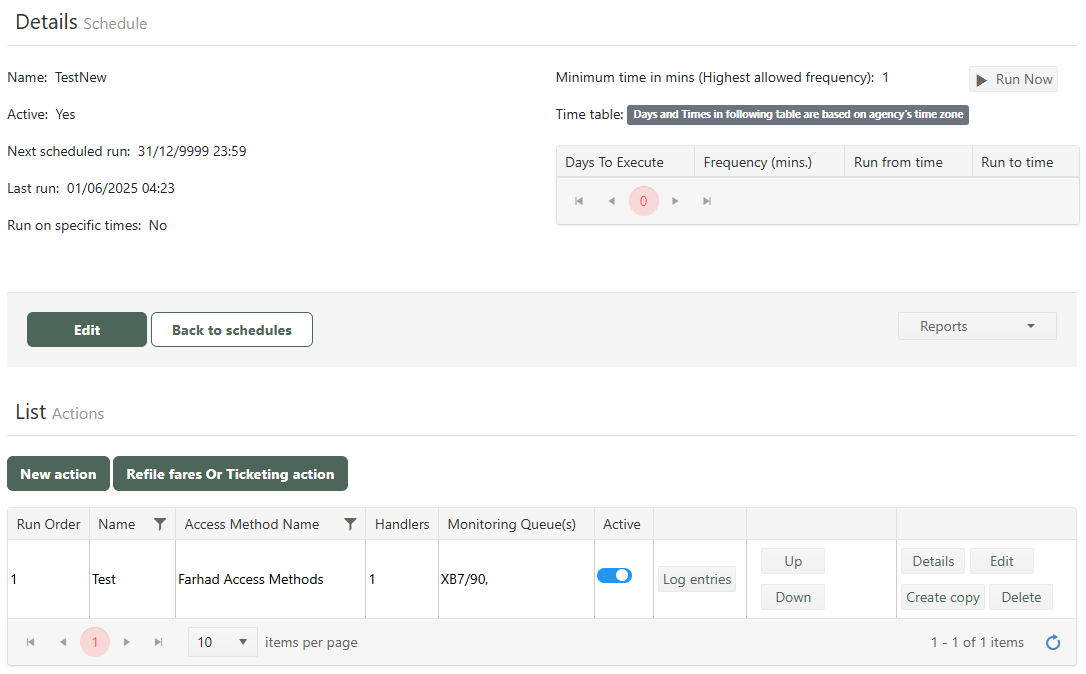
Task: Return via Back to schedules button
Action: pyautogui.click(x=232, y=330)
